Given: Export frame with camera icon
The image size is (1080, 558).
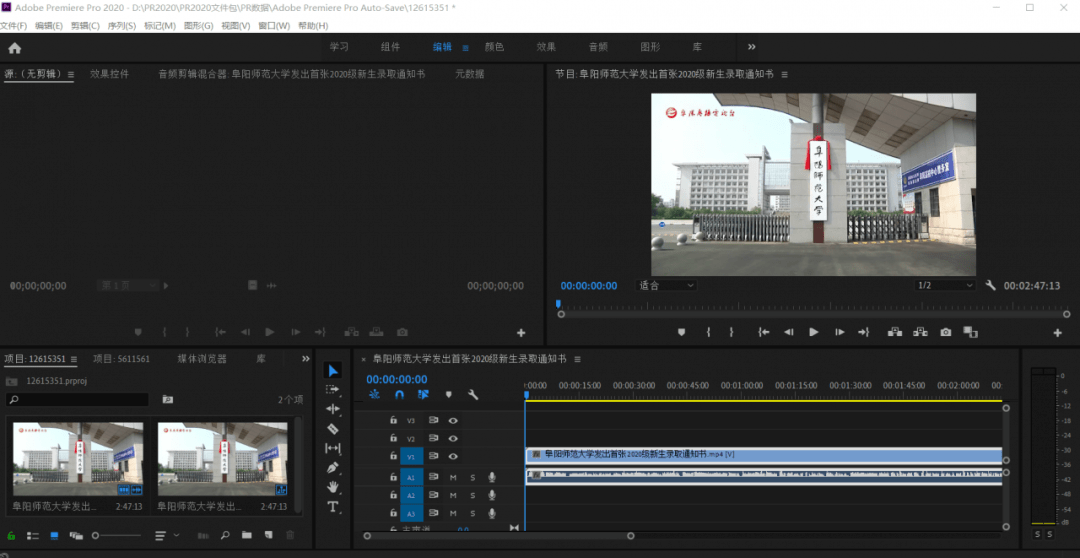Looking at the screenshot, I should (946, 332).
